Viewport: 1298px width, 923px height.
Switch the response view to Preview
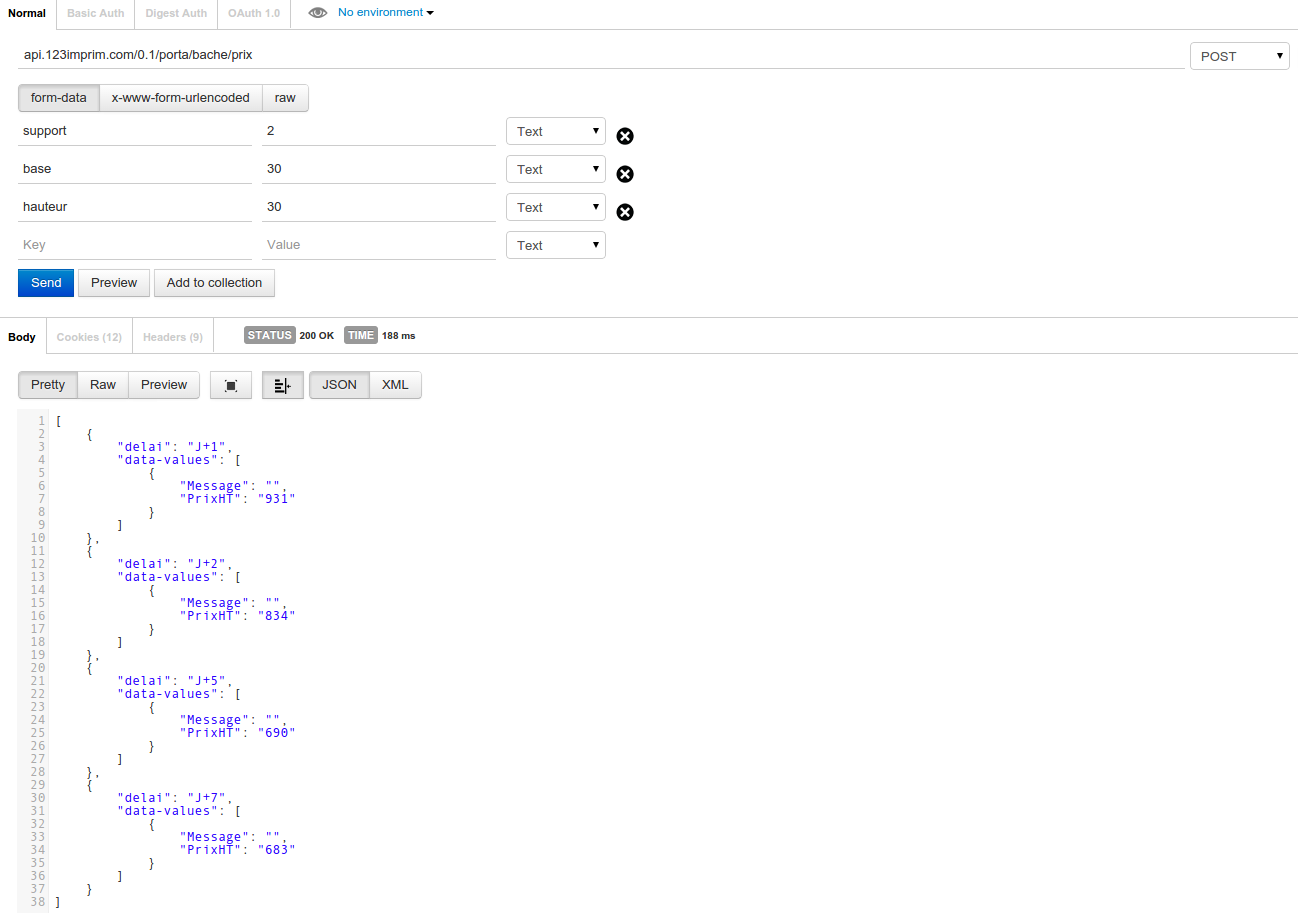click(164, 385)
